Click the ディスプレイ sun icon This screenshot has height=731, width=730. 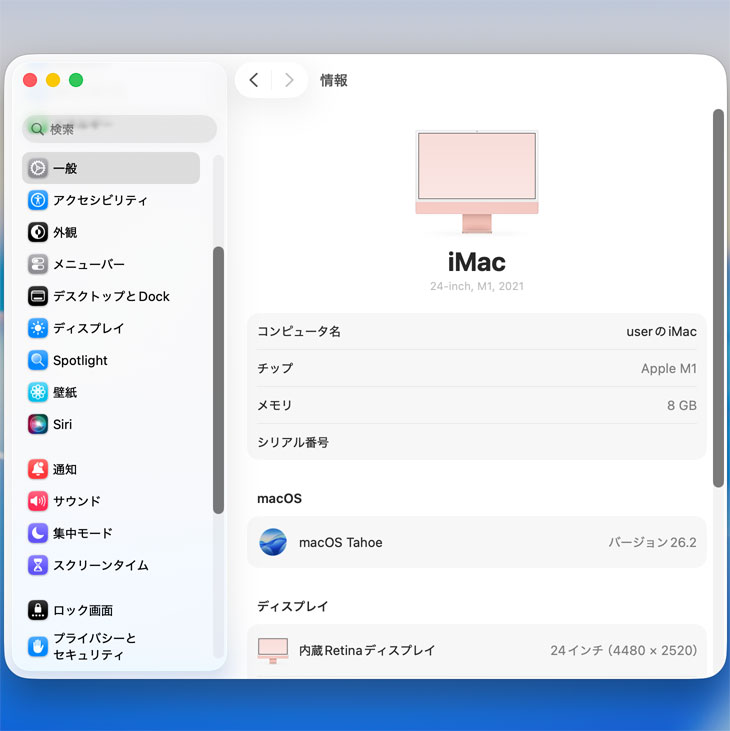click(38, 328)
